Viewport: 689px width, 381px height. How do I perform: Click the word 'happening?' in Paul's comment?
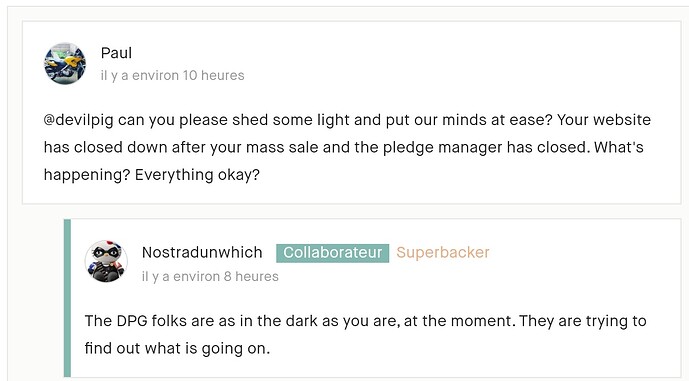87,175
